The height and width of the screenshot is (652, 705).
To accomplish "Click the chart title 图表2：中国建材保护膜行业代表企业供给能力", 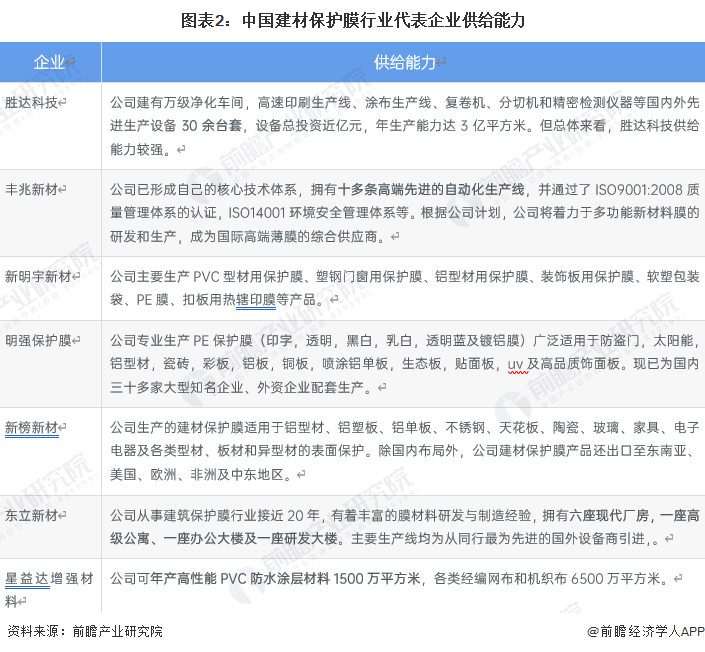I will tap(352, 21).
